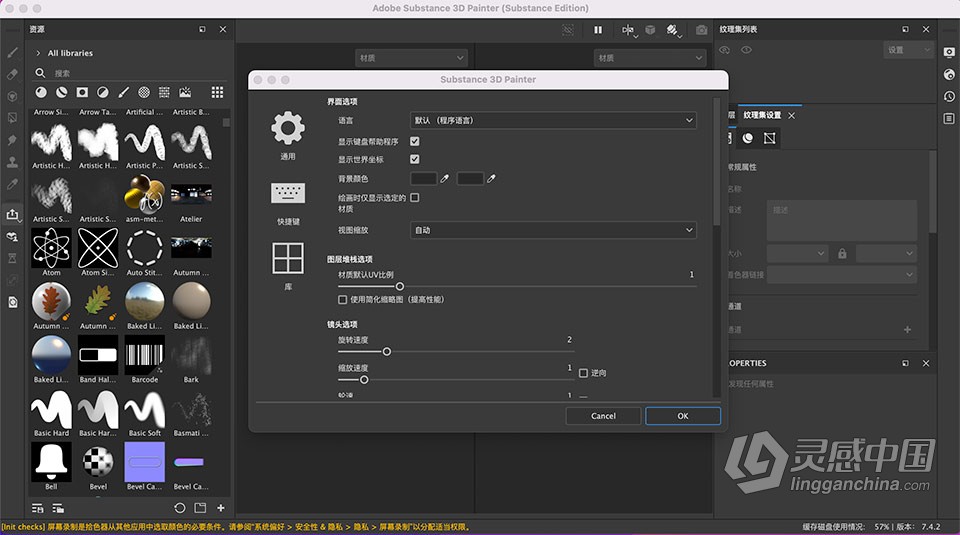Open log list icon in right sidebar

[949, 118]
